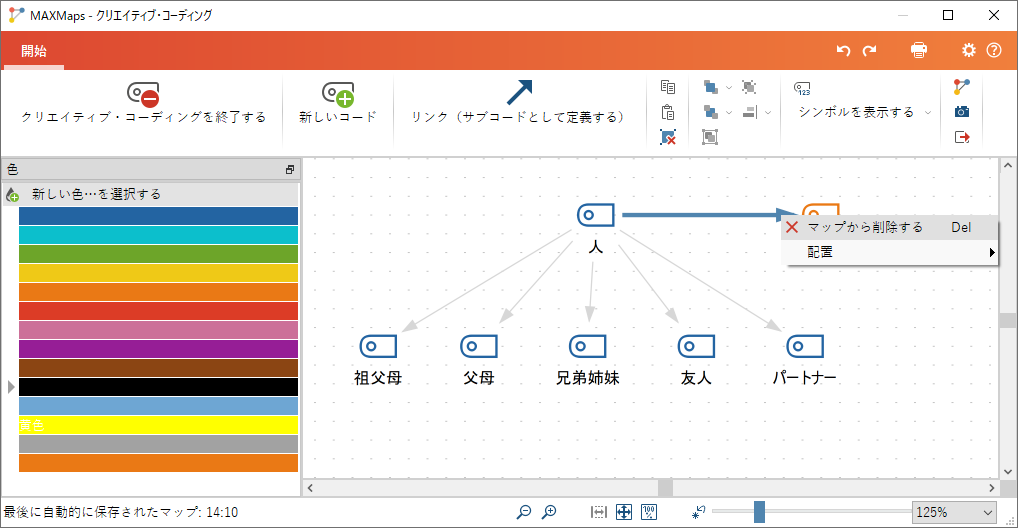The width and height of the screenshot is (1018, 528).
Task: Pick the purple color swatch
Action: coord(158,349)
